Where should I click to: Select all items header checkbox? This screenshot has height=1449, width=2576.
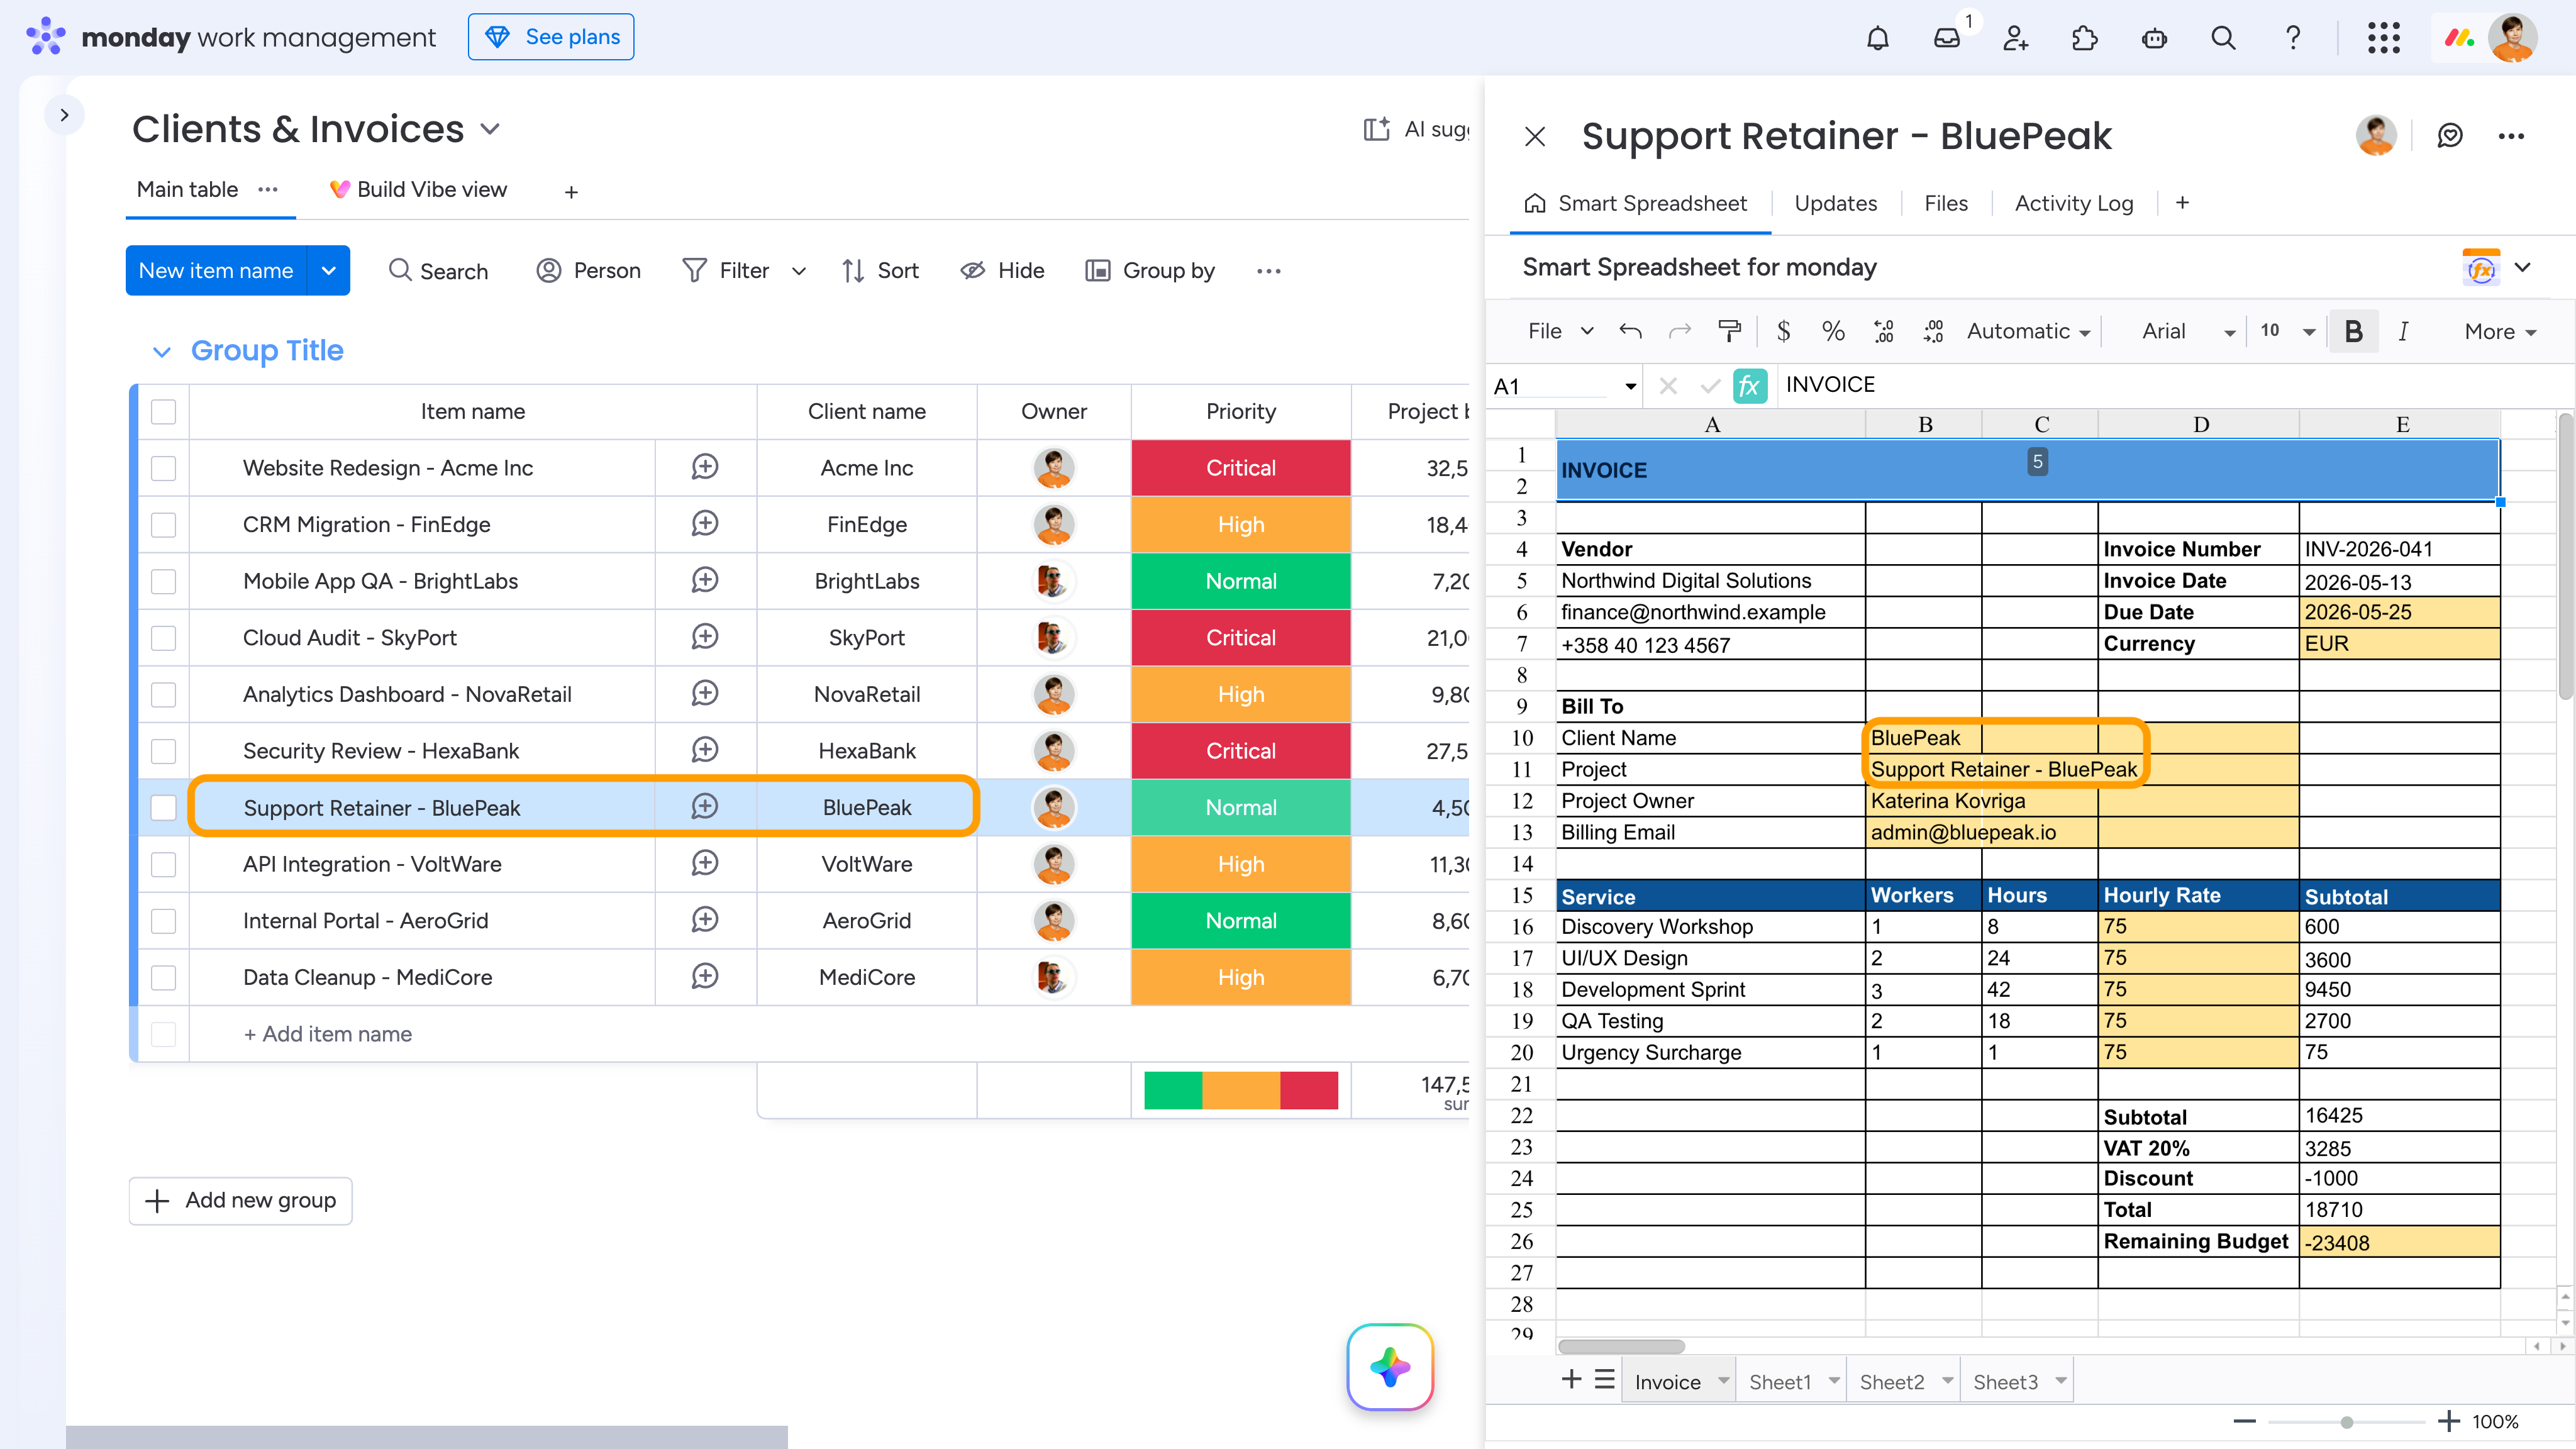click(163, 412)
